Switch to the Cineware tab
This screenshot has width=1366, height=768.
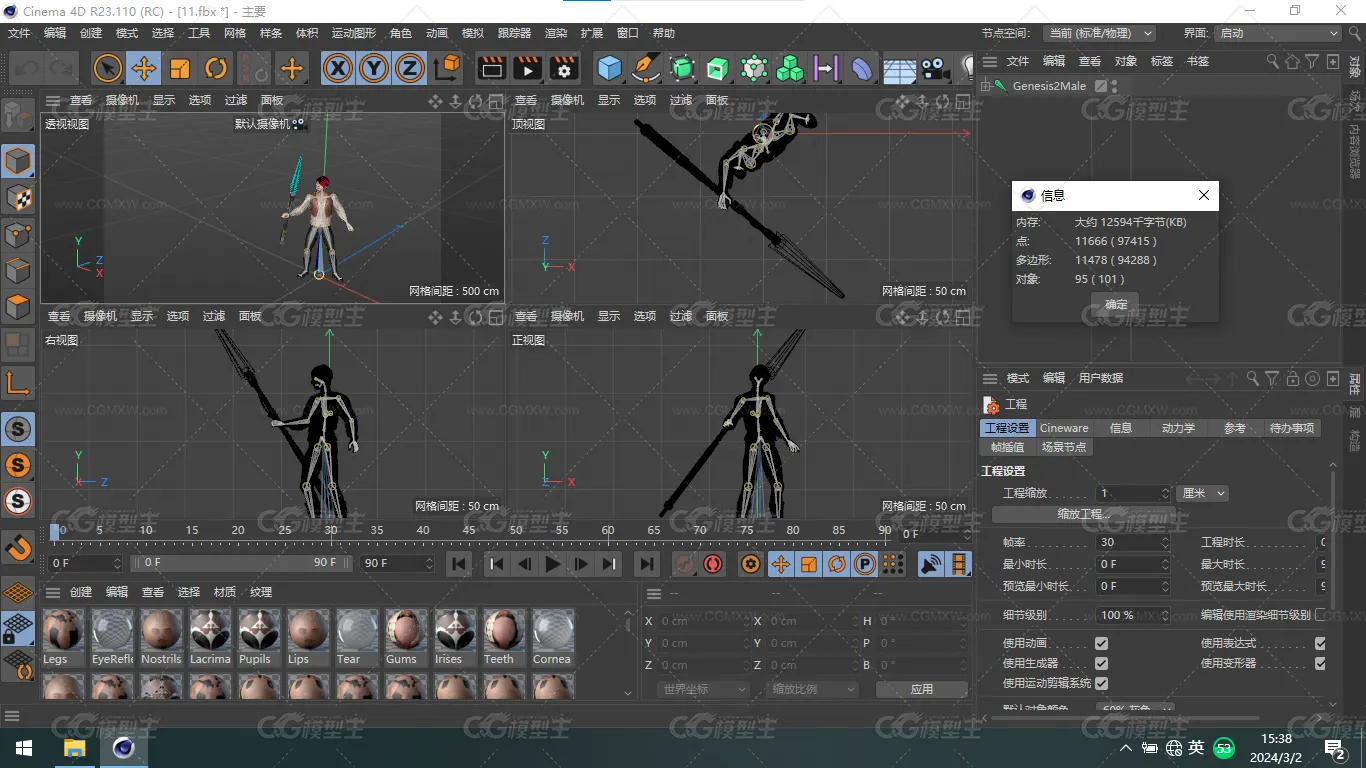[x=1064, y=428]
